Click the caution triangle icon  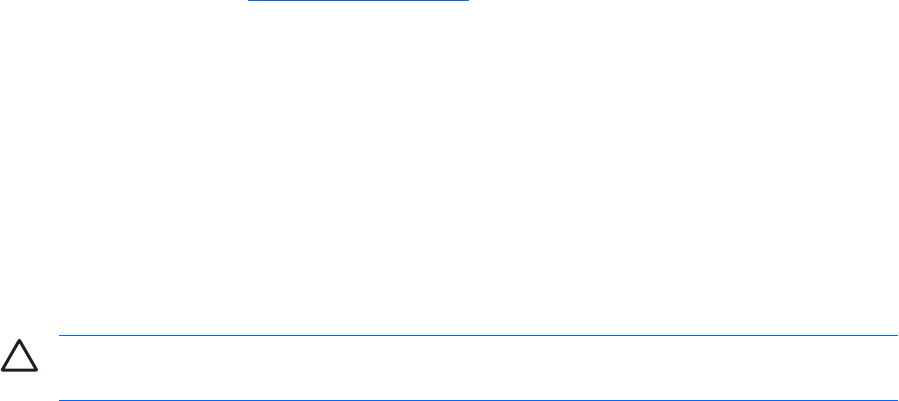pyautogui.click(x=19, y=356)
